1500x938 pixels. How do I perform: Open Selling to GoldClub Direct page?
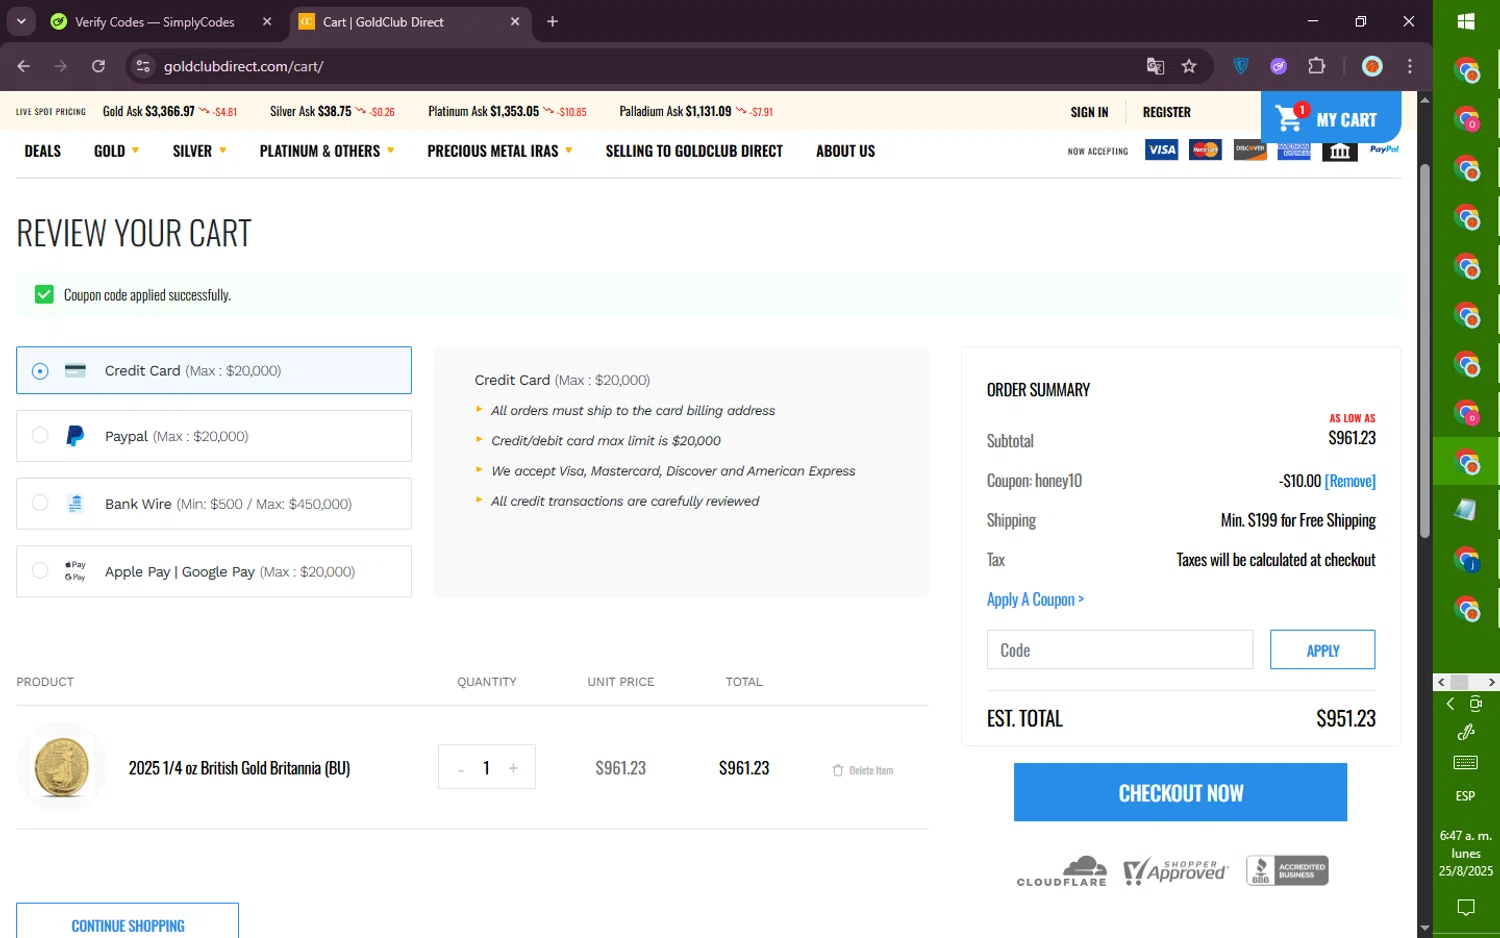(x=694, y=151)
